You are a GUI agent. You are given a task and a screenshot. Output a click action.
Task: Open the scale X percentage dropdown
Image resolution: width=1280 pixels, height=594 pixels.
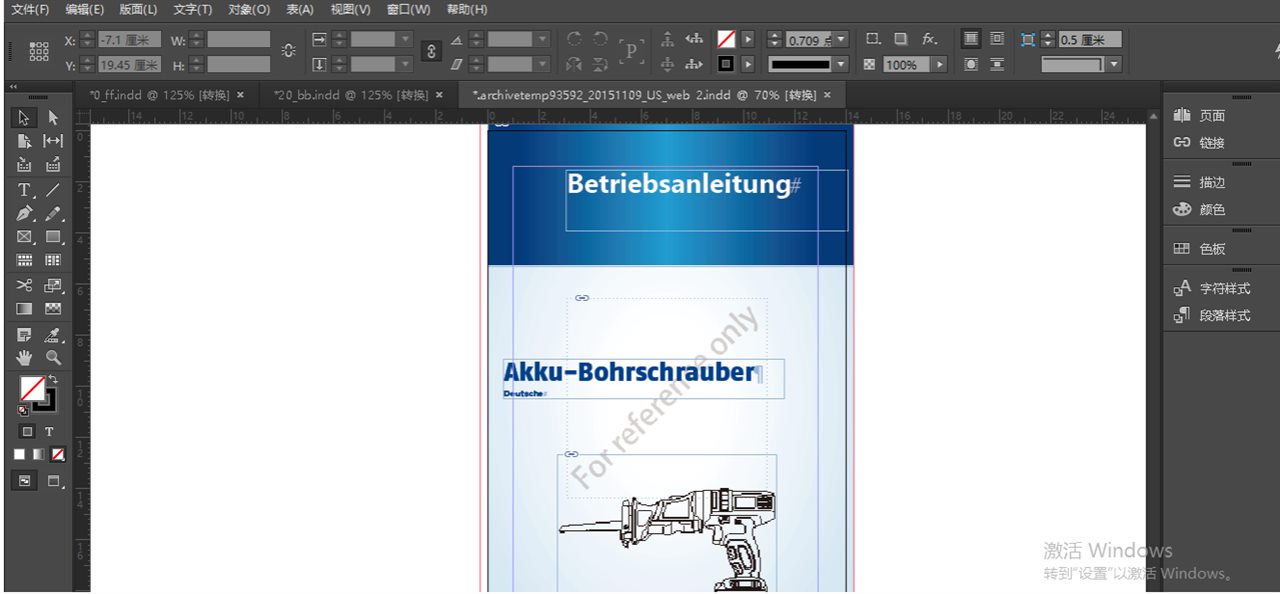tap(405, 40)
